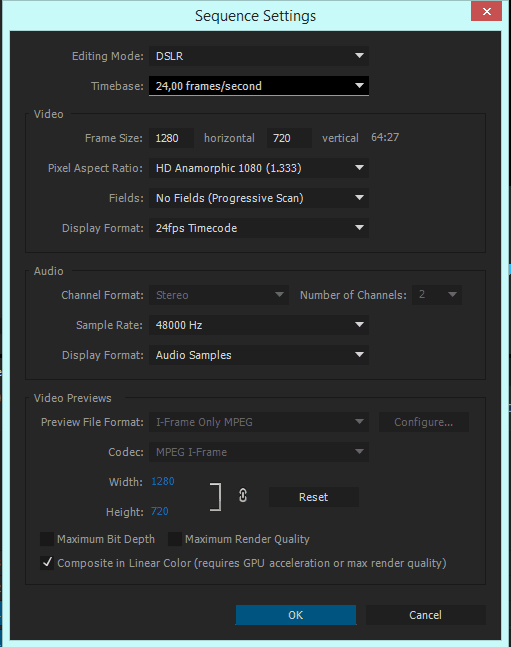Click the Configure... button

[x=423, y=422]
